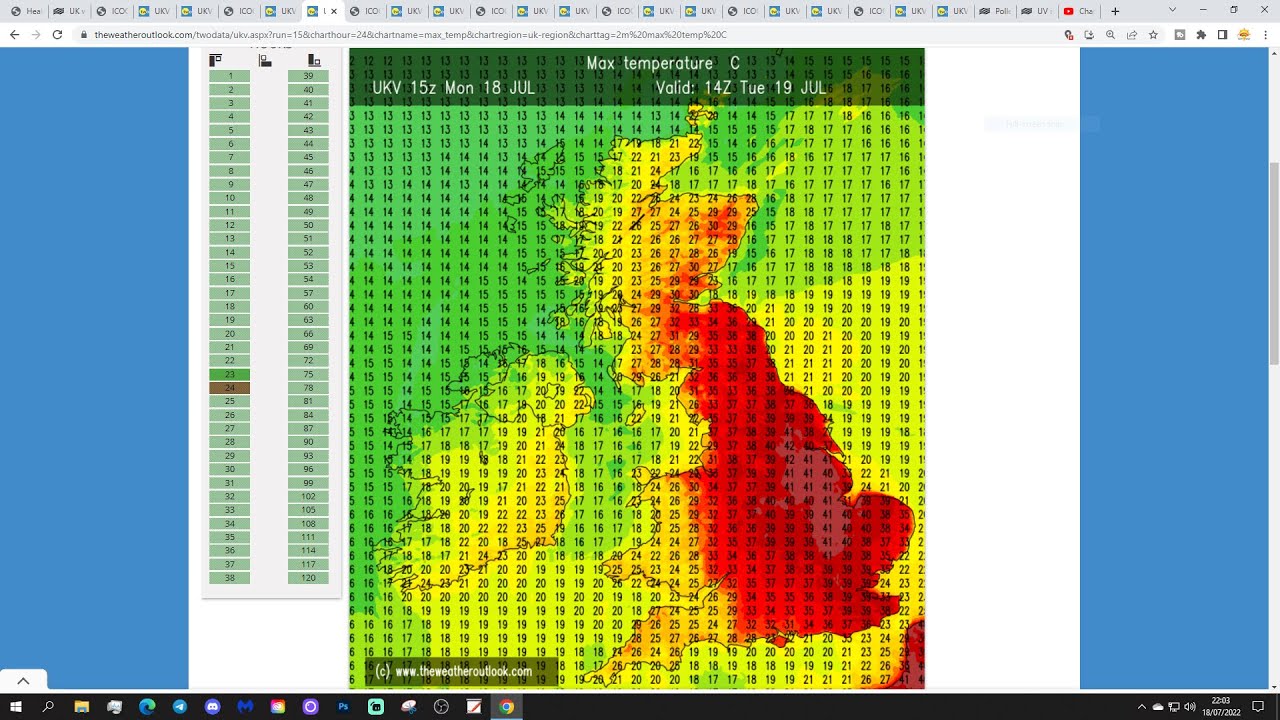Select forecast hour 57 button
The height and width of the screenshot is (720, 1280).
click(x=308, y=293)
